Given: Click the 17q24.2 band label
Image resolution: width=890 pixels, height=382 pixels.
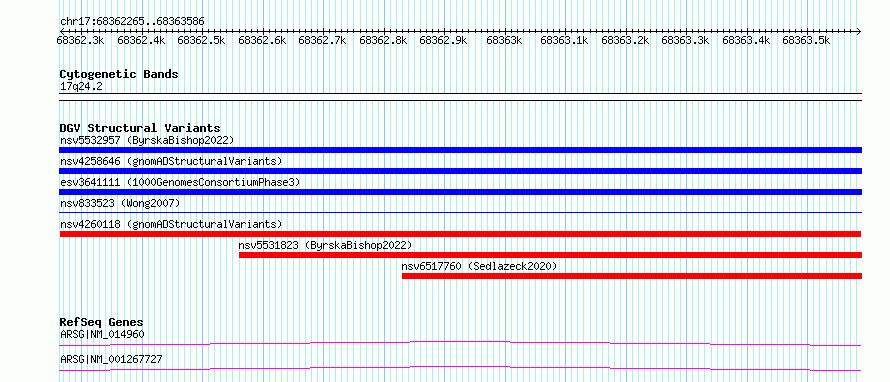Looking at the screenshot, I should [x=81, y=87].
